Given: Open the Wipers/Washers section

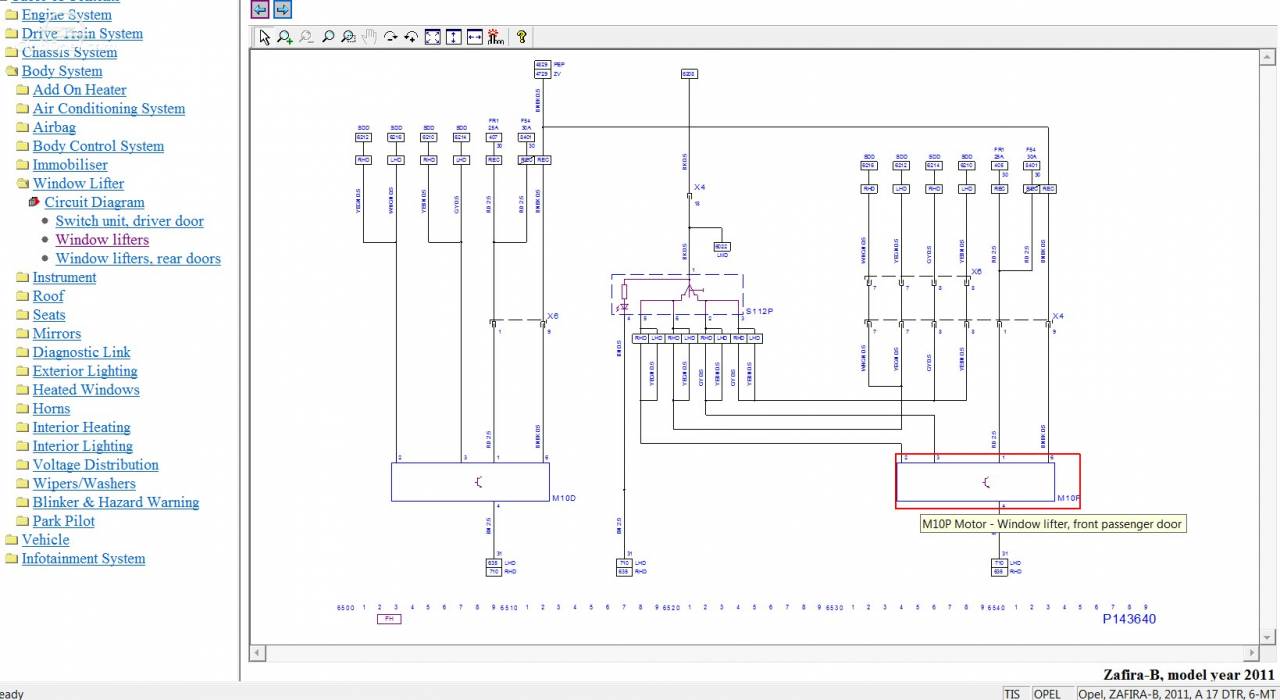Looking at the screenshot, I should 84,484.
